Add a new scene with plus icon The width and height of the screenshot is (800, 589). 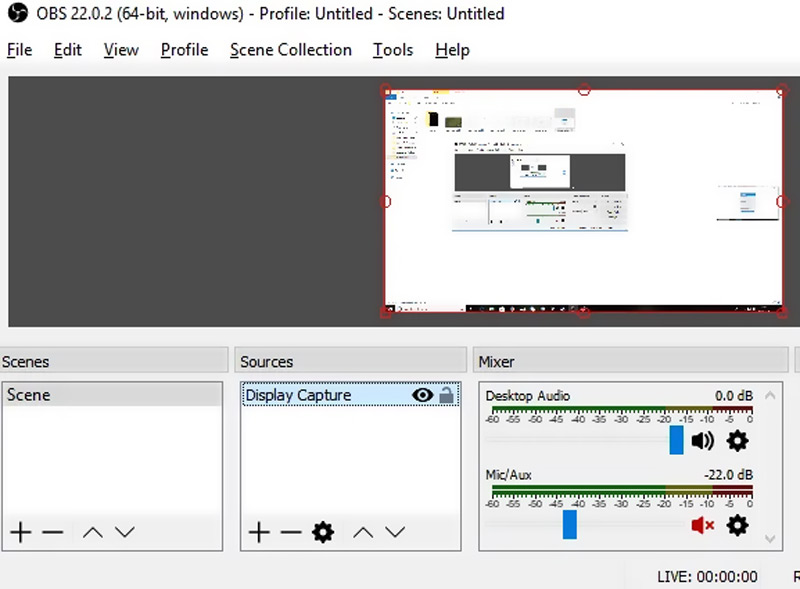coord(20,532)
